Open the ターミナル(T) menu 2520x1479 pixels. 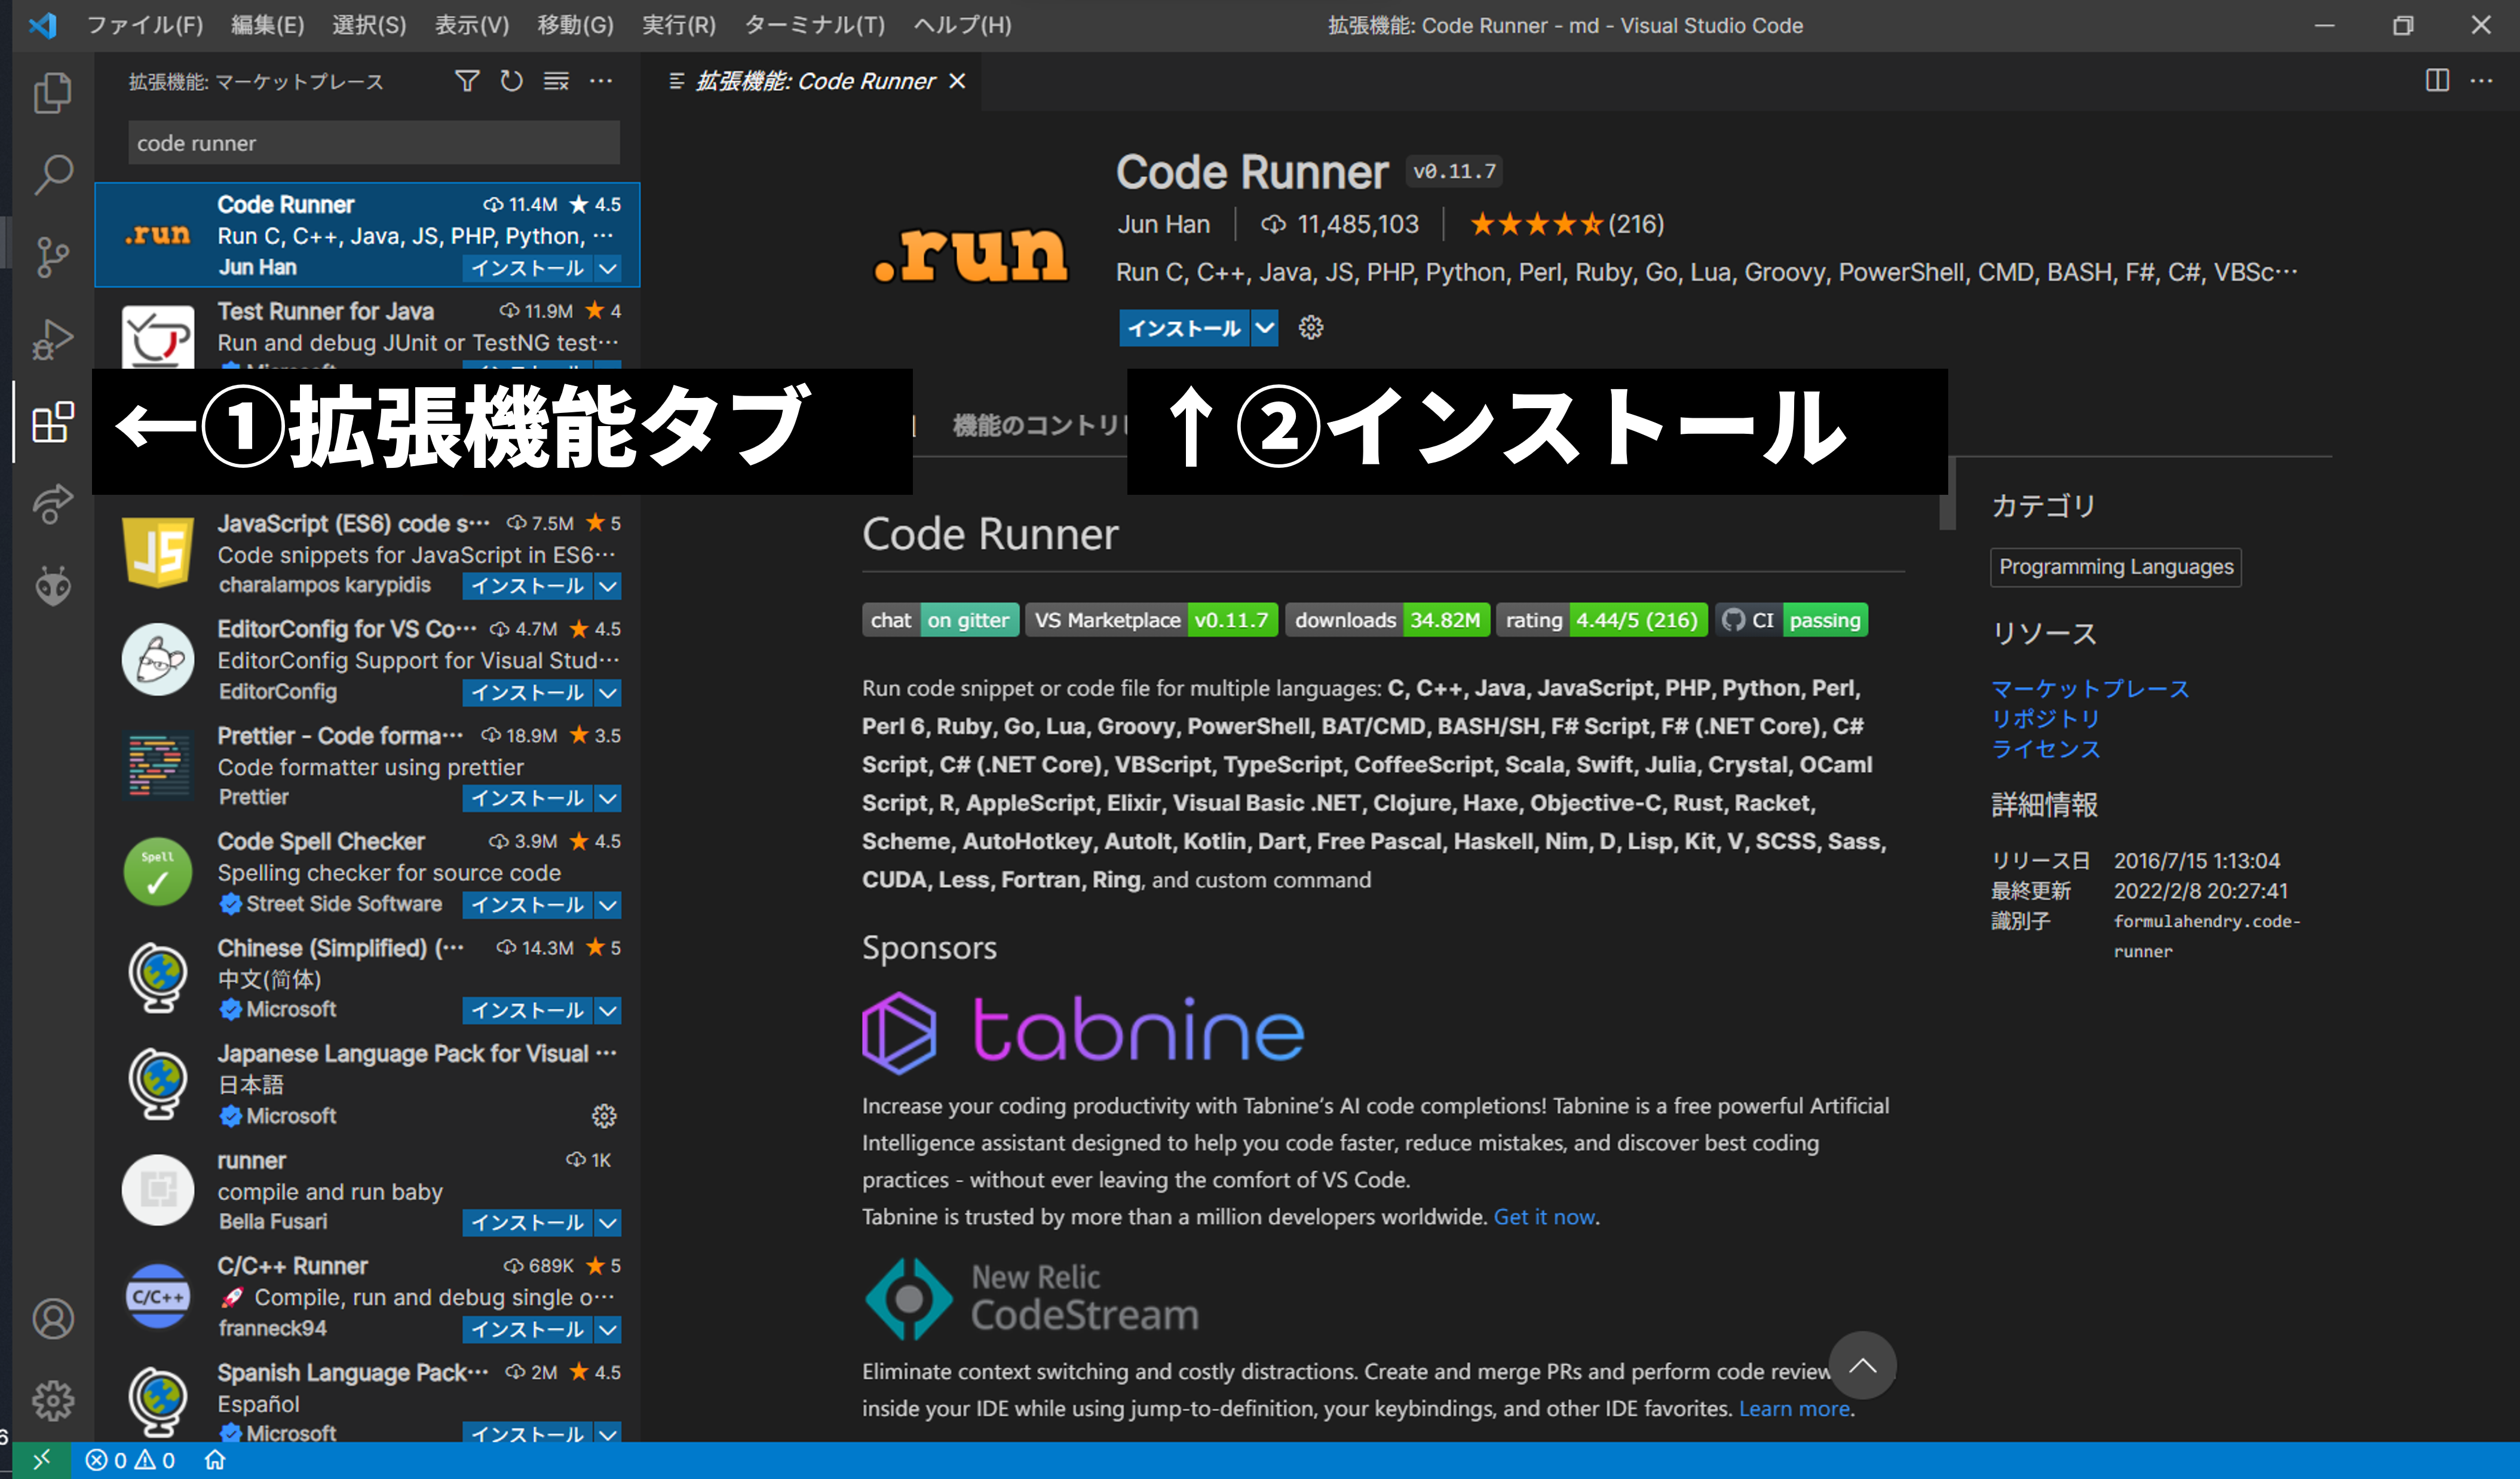[x=815, y=25]
